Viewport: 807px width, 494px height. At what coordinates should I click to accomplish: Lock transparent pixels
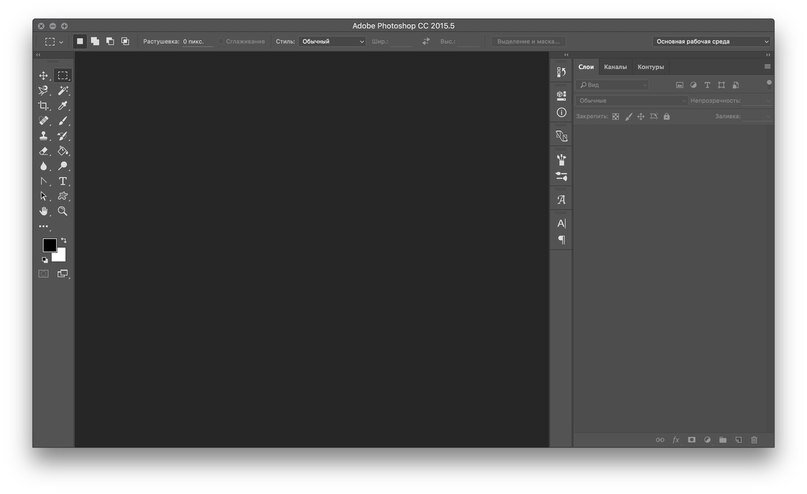[x=616, y=117]
